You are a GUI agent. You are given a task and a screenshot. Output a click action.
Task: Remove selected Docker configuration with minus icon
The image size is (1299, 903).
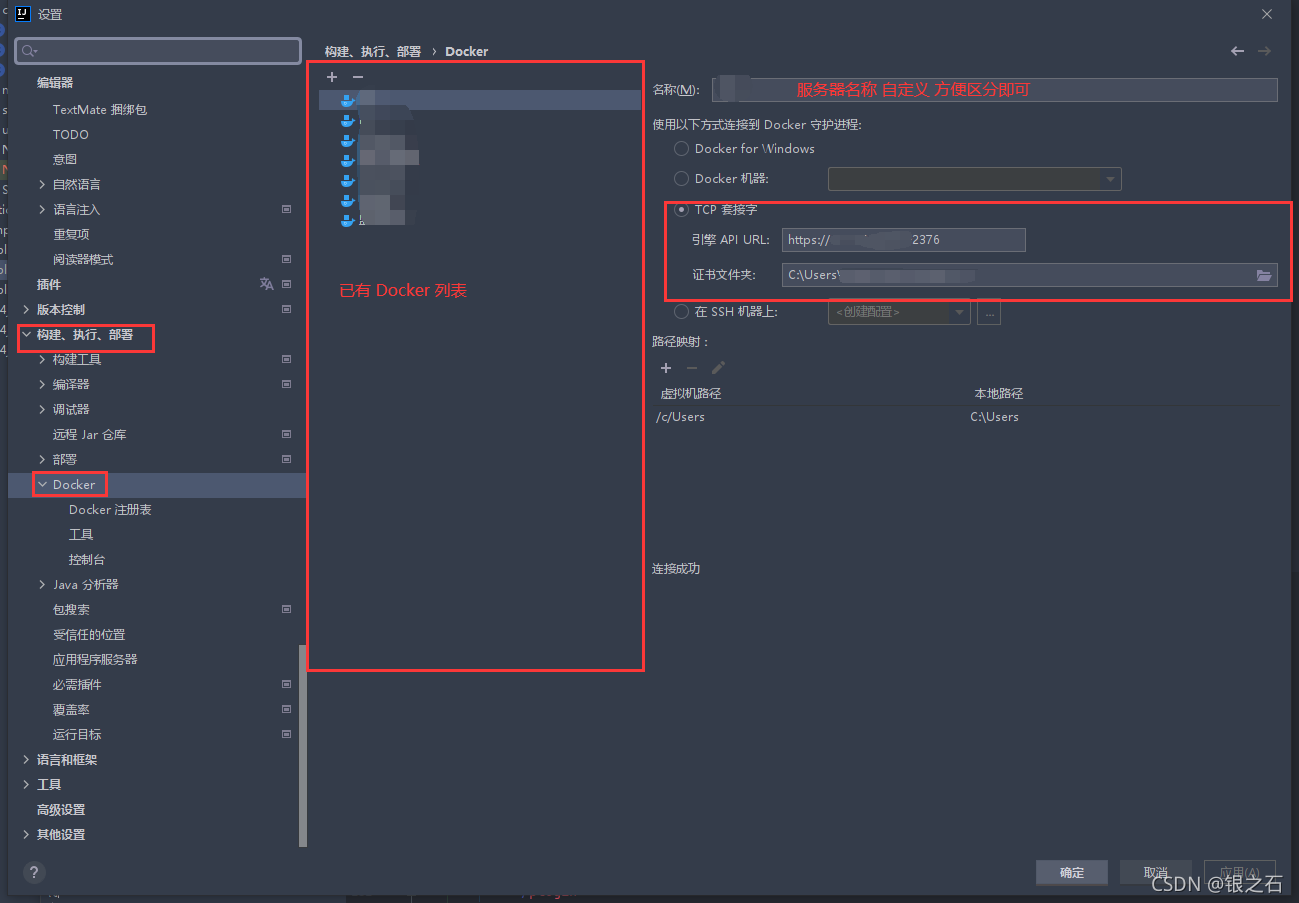coord(358,77)
